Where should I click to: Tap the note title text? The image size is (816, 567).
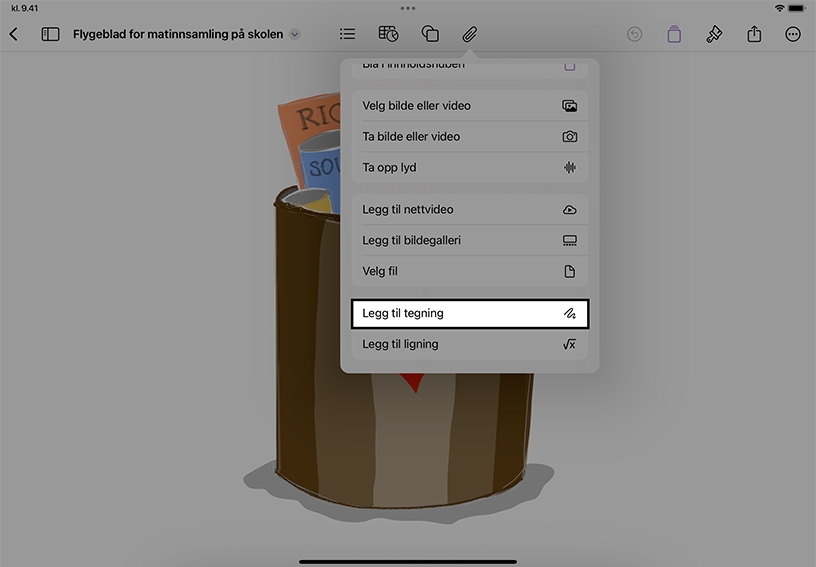coord(178,34)
